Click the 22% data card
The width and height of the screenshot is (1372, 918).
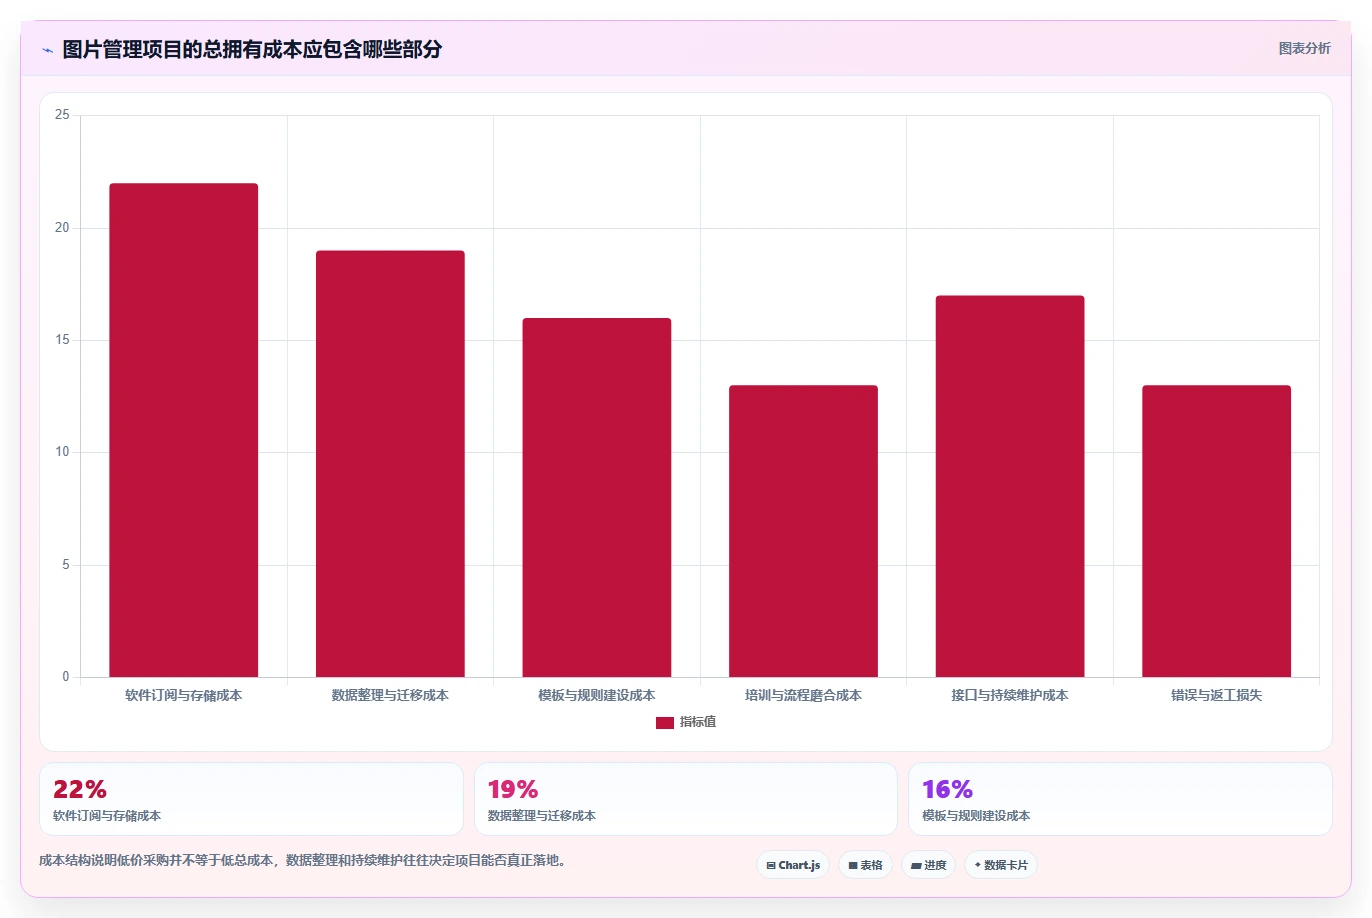pos(251,799)
